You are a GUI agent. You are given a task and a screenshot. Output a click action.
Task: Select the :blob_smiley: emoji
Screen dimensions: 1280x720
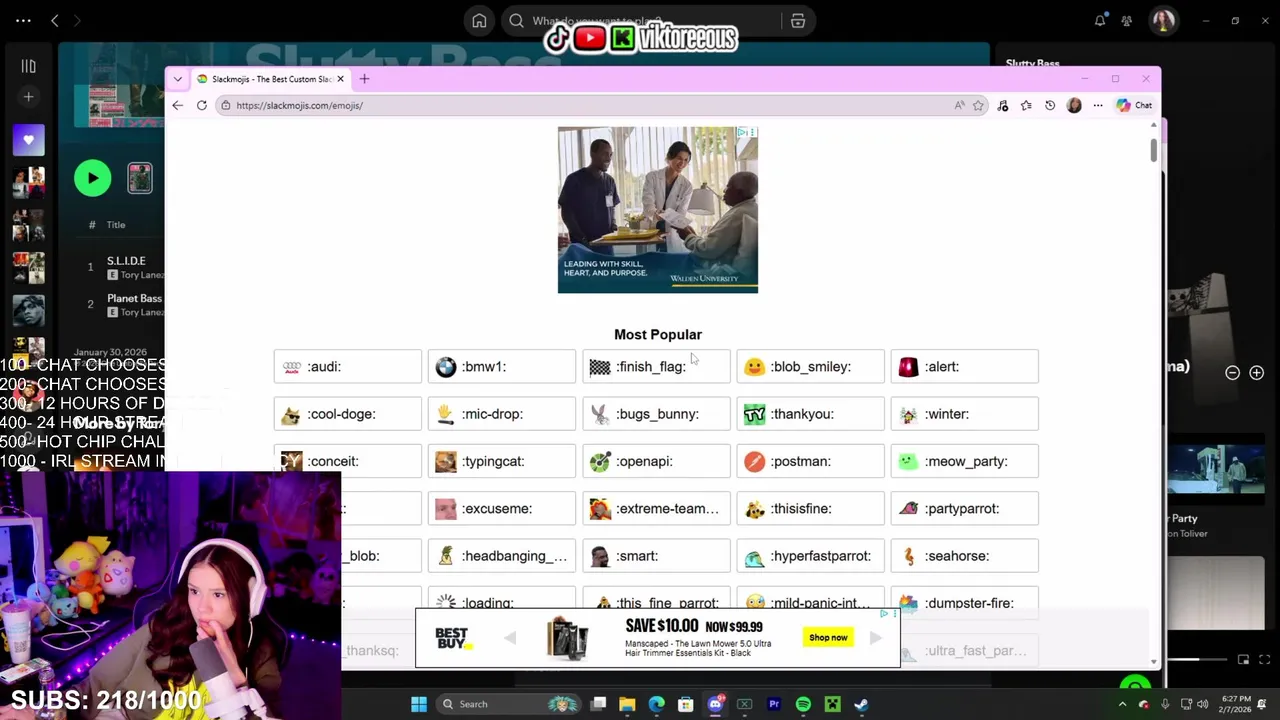tap(811, 367)
